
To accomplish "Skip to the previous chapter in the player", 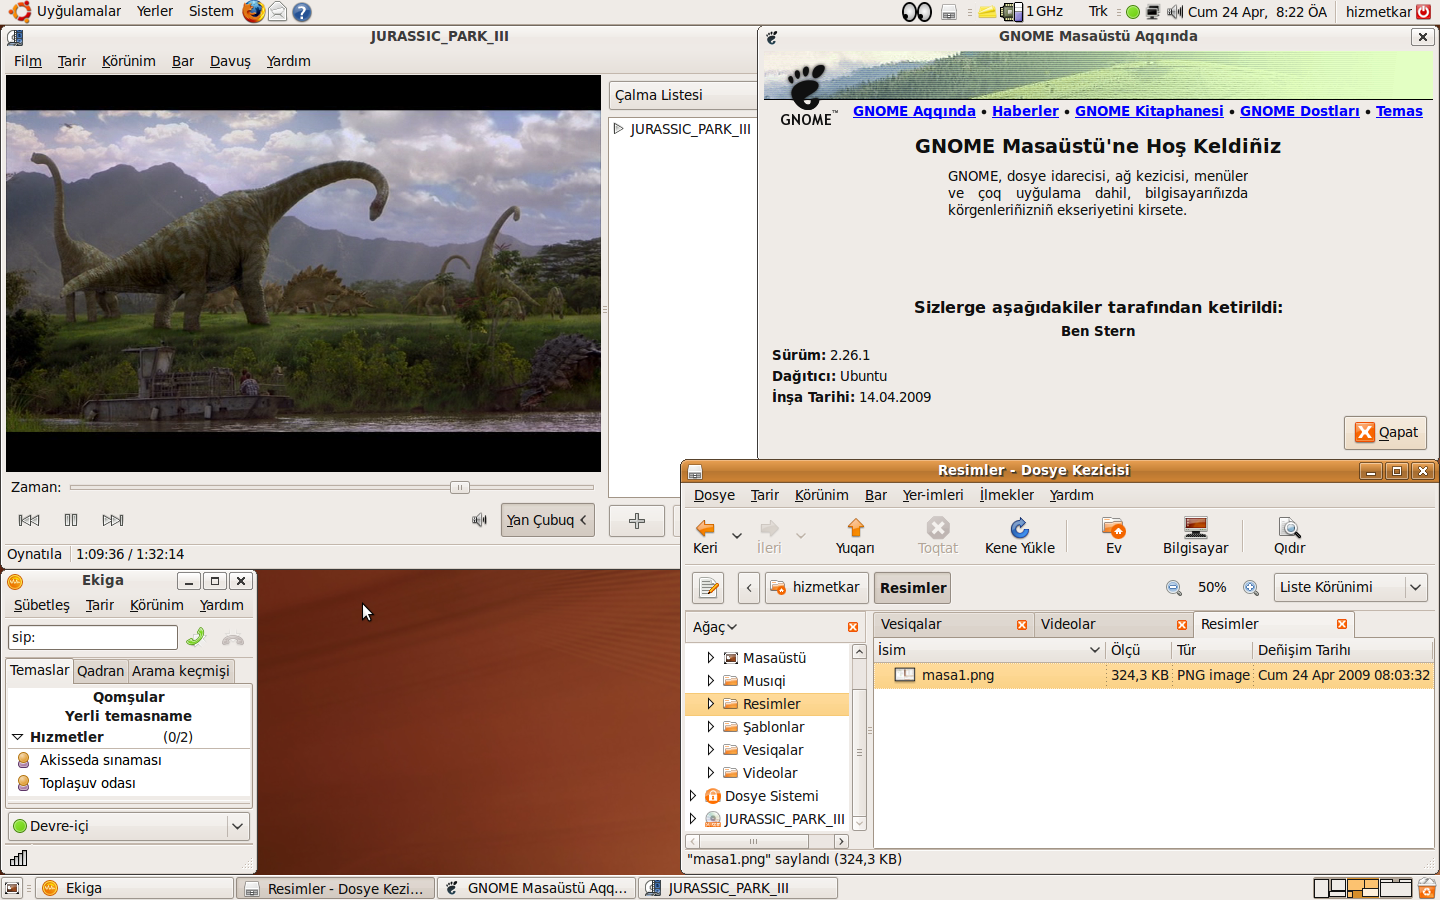I will [x=29, y=520].
